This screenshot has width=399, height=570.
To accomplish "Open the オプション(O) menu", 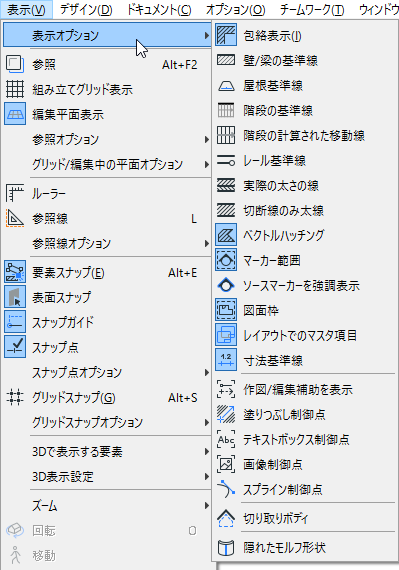I will (x=235, y=9).
